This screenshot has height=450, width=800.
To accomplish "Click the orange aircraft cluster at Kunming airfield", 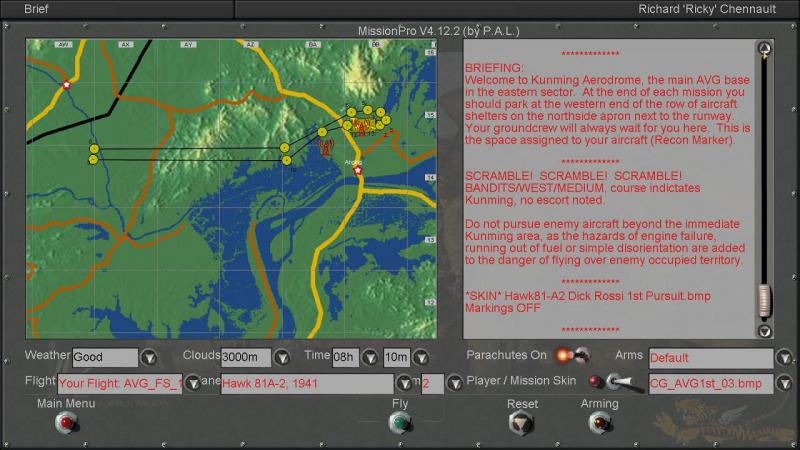I will [362, 126].
